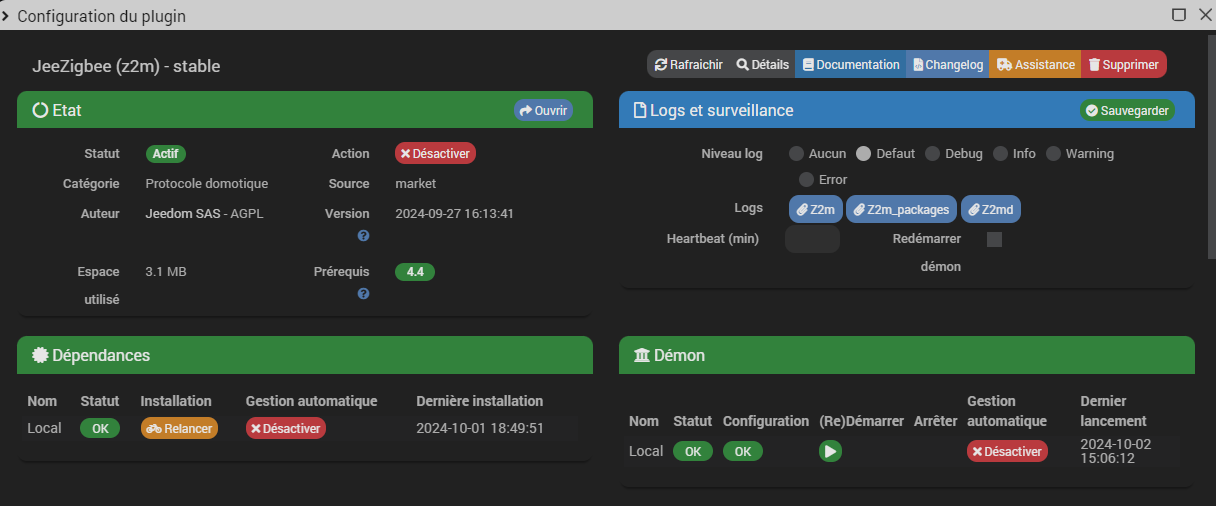Toggle the Redémarrer démon checkbox
The image size is (1216, 506).
994,239
